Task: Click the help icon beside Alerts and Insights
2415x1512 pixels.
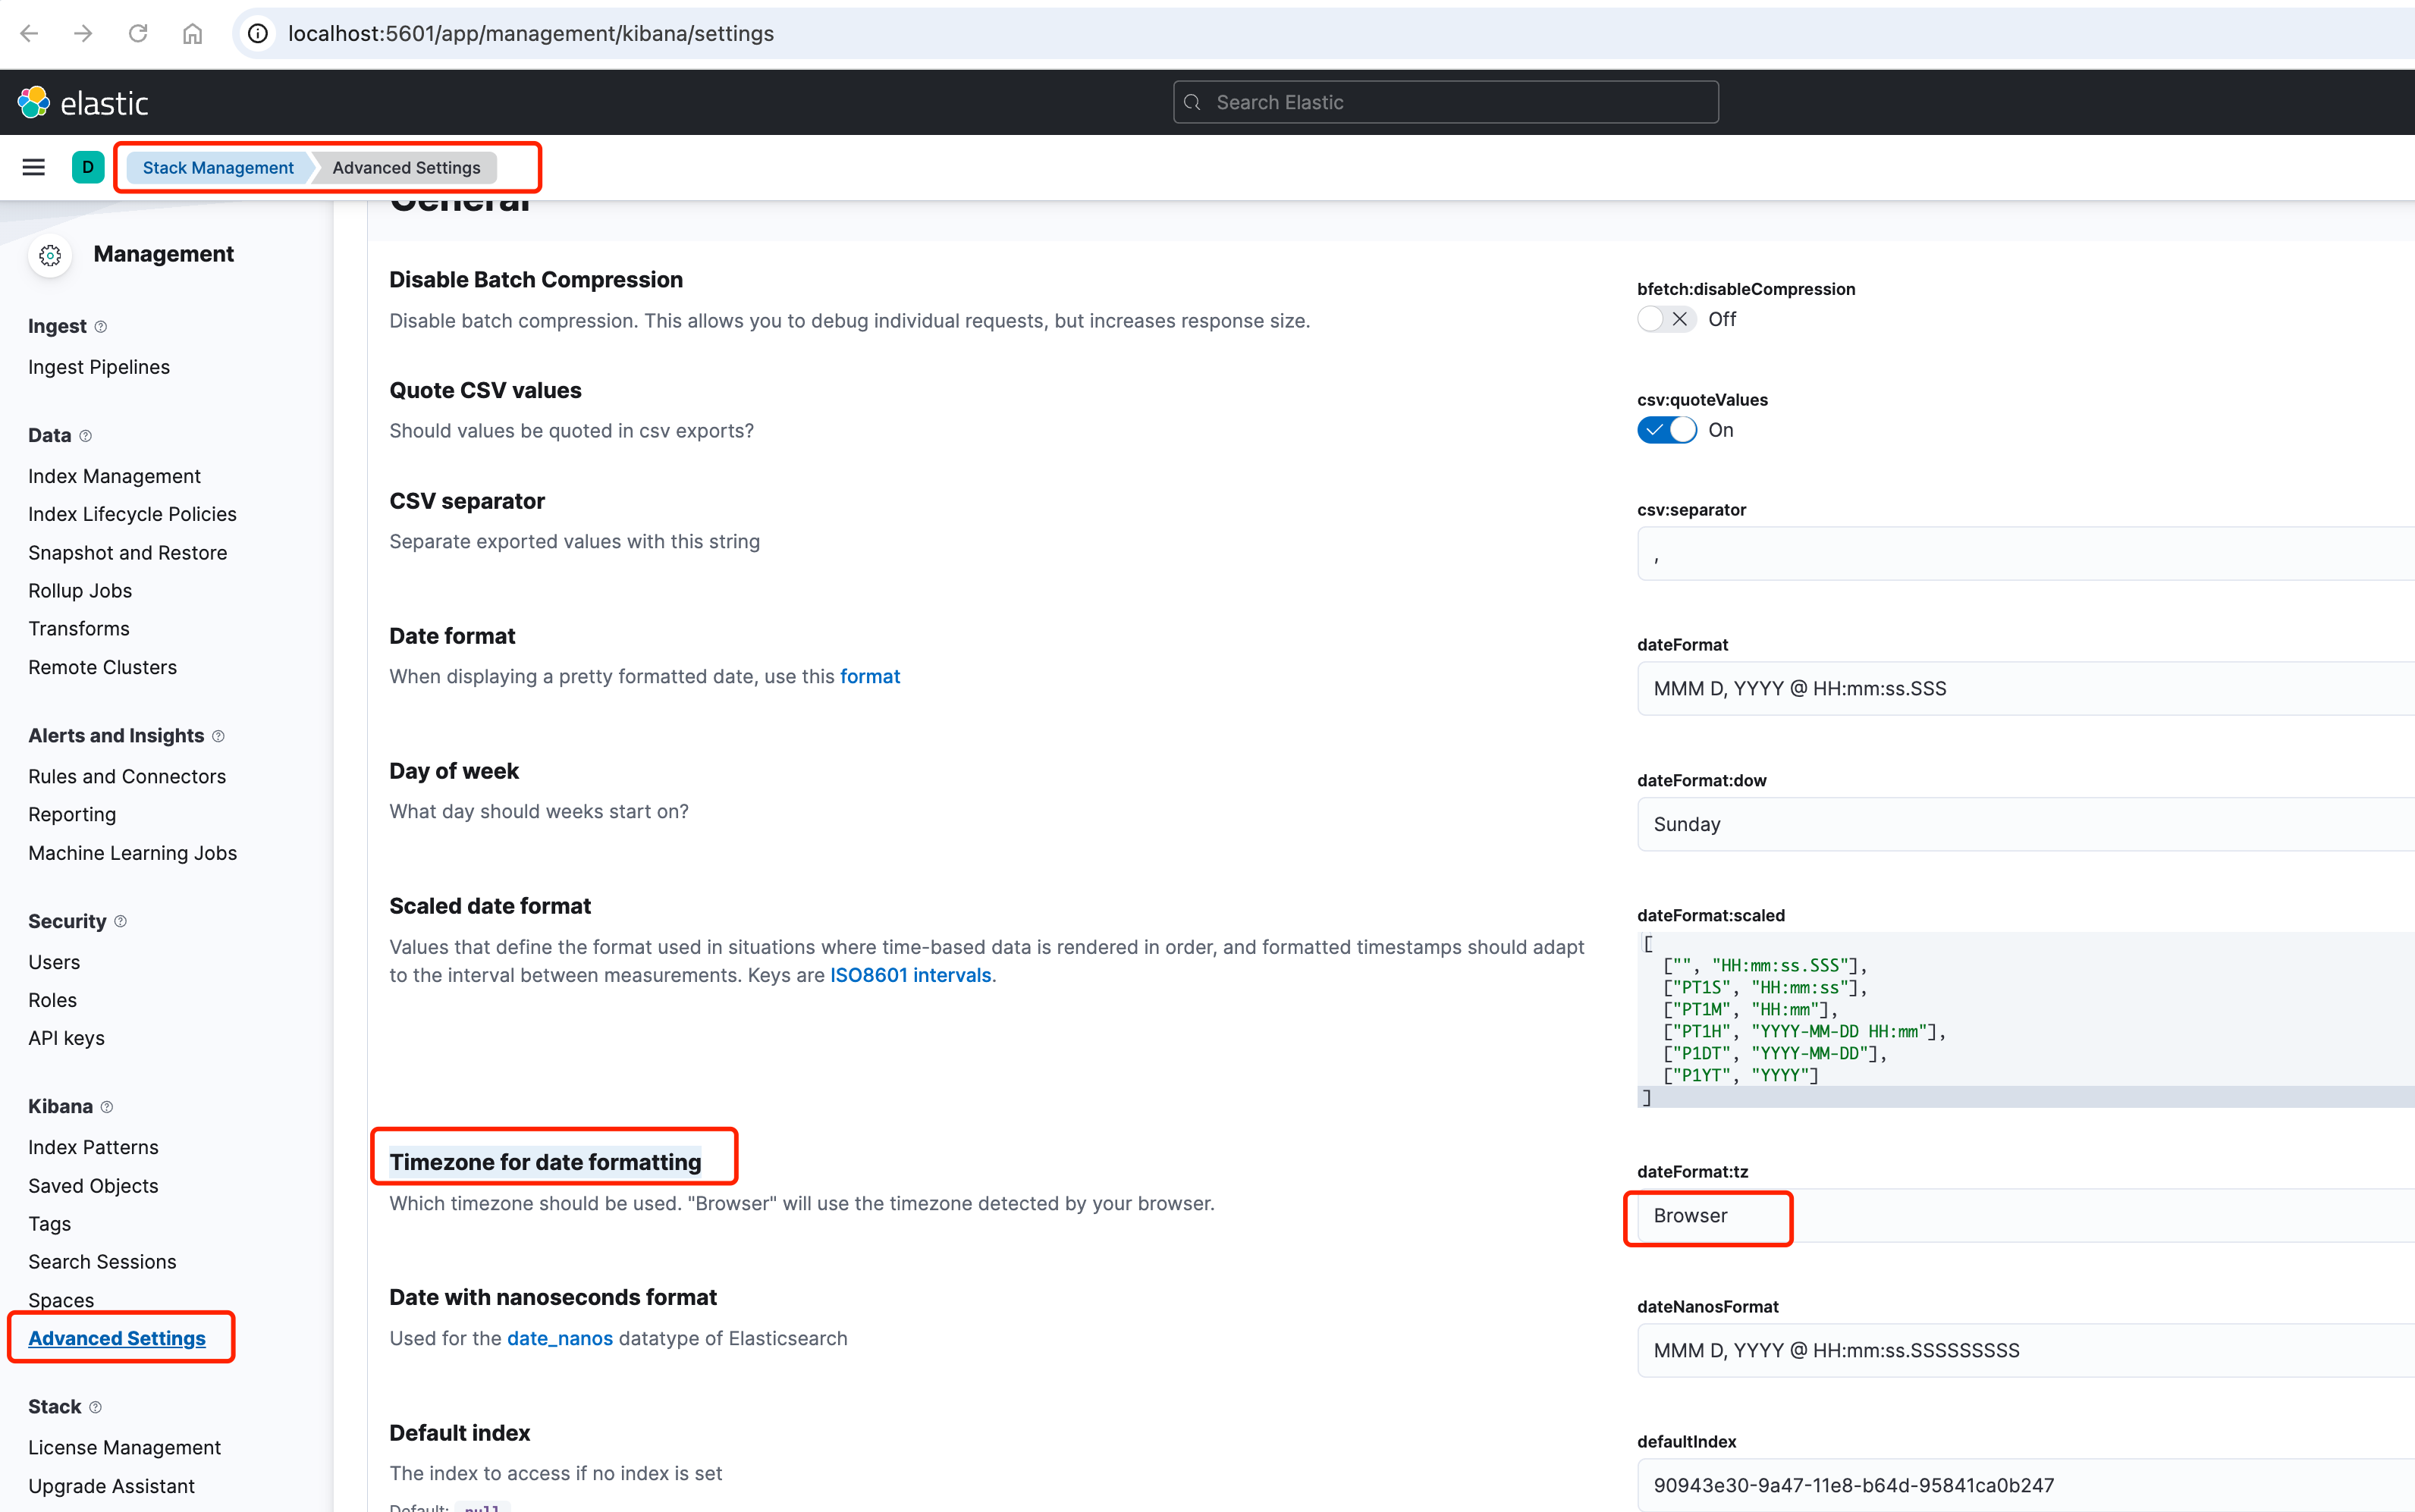Action: click(218, 736)
